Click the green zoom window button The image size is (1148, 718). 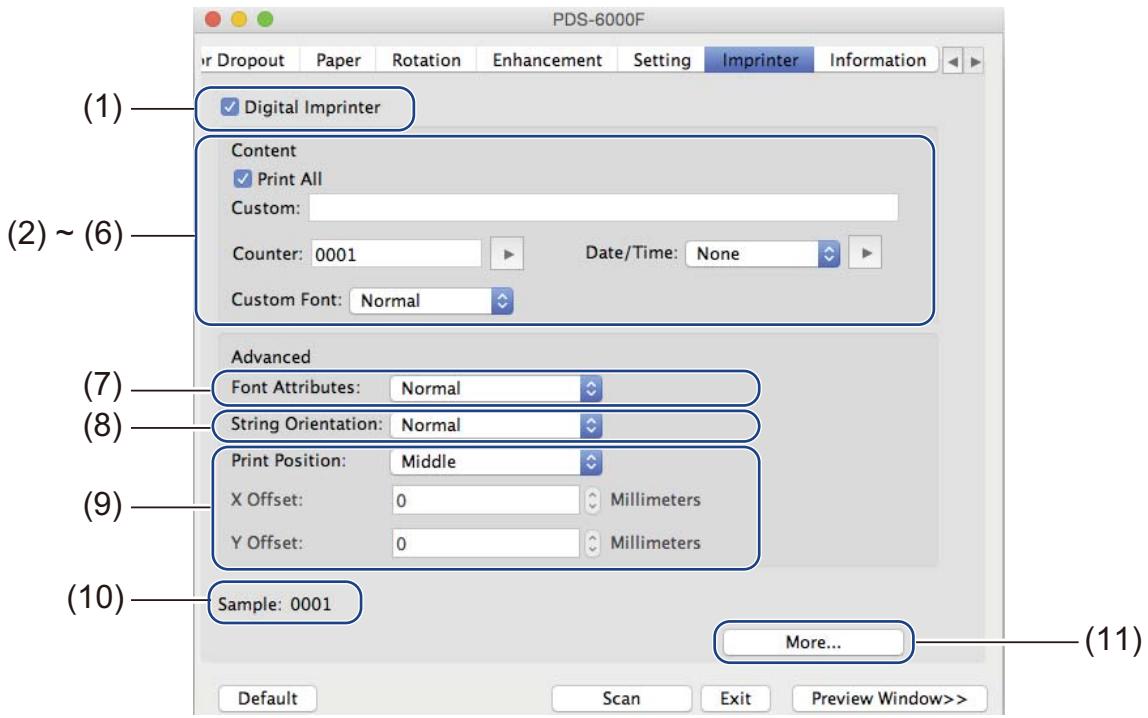(x=266, y=20)
